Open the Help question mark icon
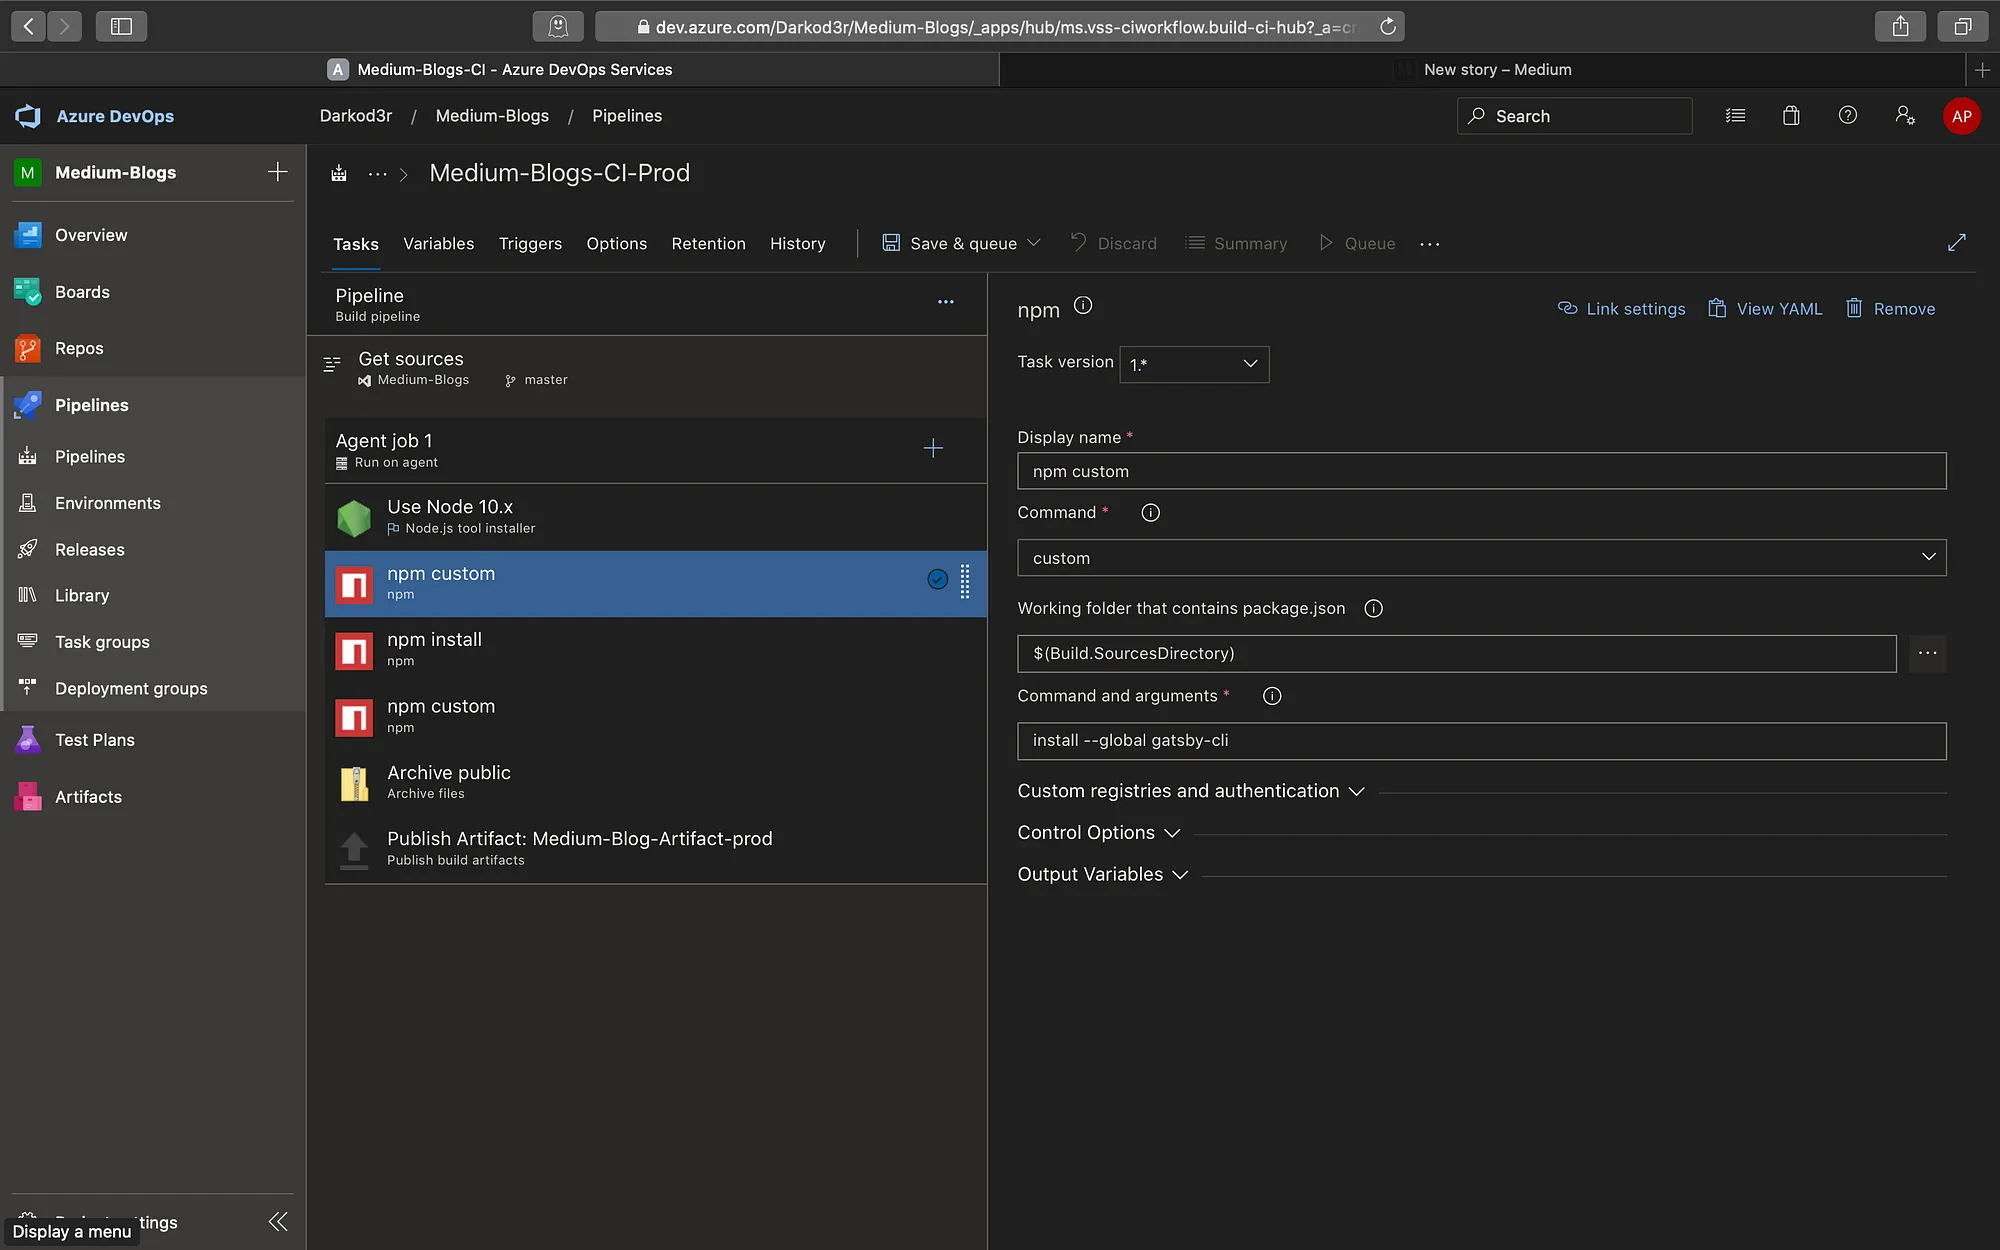 pos(1848,116)
